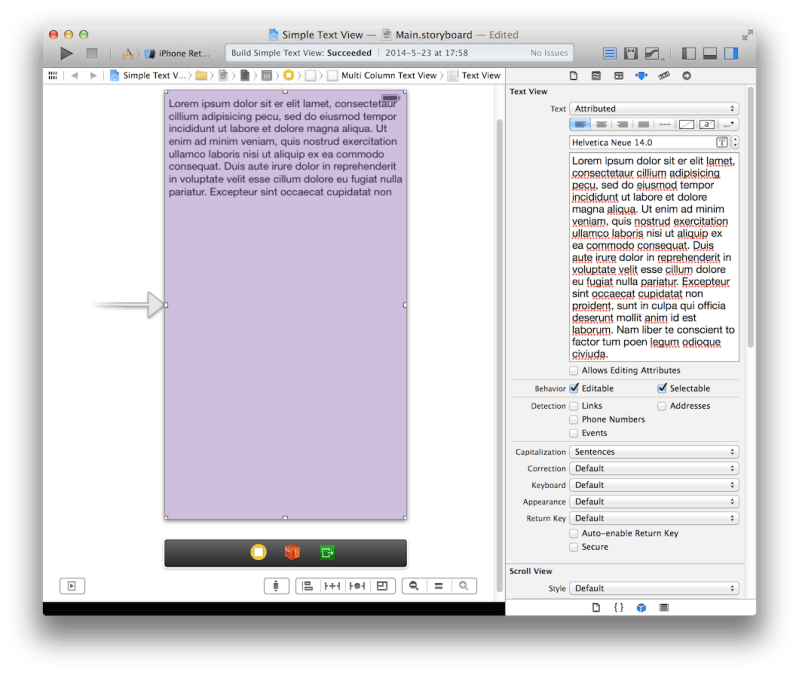This screenshot has width=799, height=675.
Task: Open the Return Key dropdown
Action: click(x=654, y=518)
